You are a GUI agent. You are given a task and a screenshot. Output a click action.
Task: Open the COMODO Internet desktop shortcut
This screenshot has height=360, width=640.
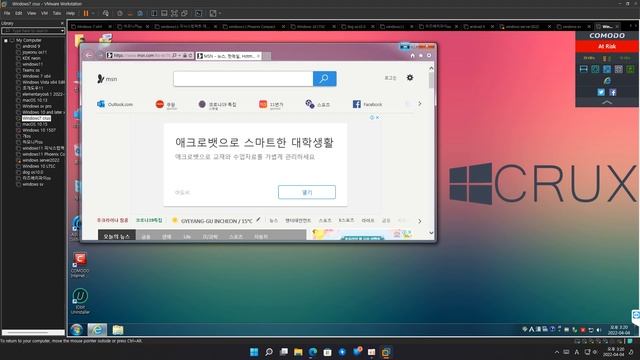[80, 264]
